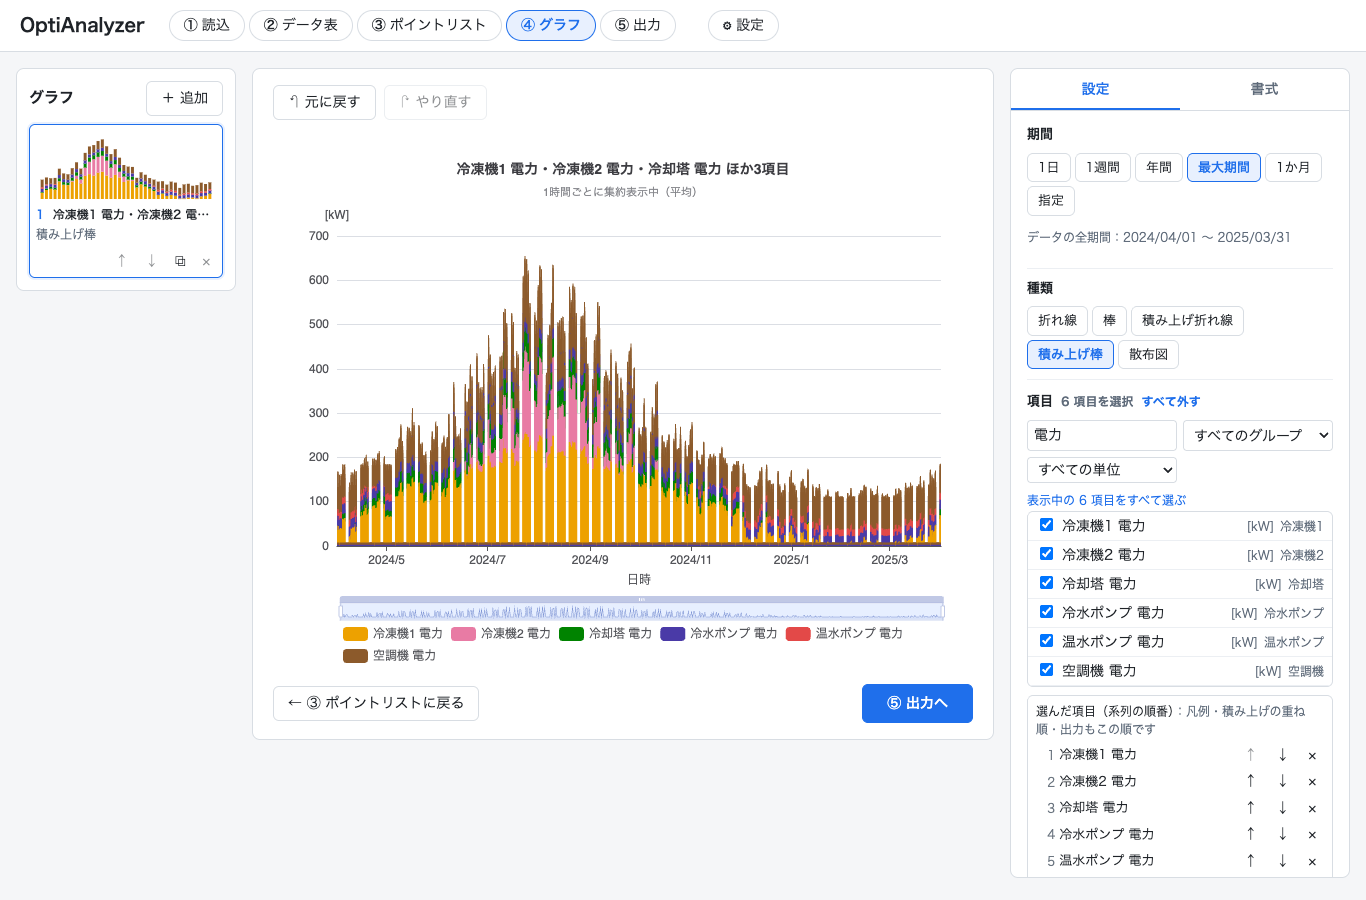1366x900 pixels.
Task: Select all six displayed items link
Action: point(1106,500)
